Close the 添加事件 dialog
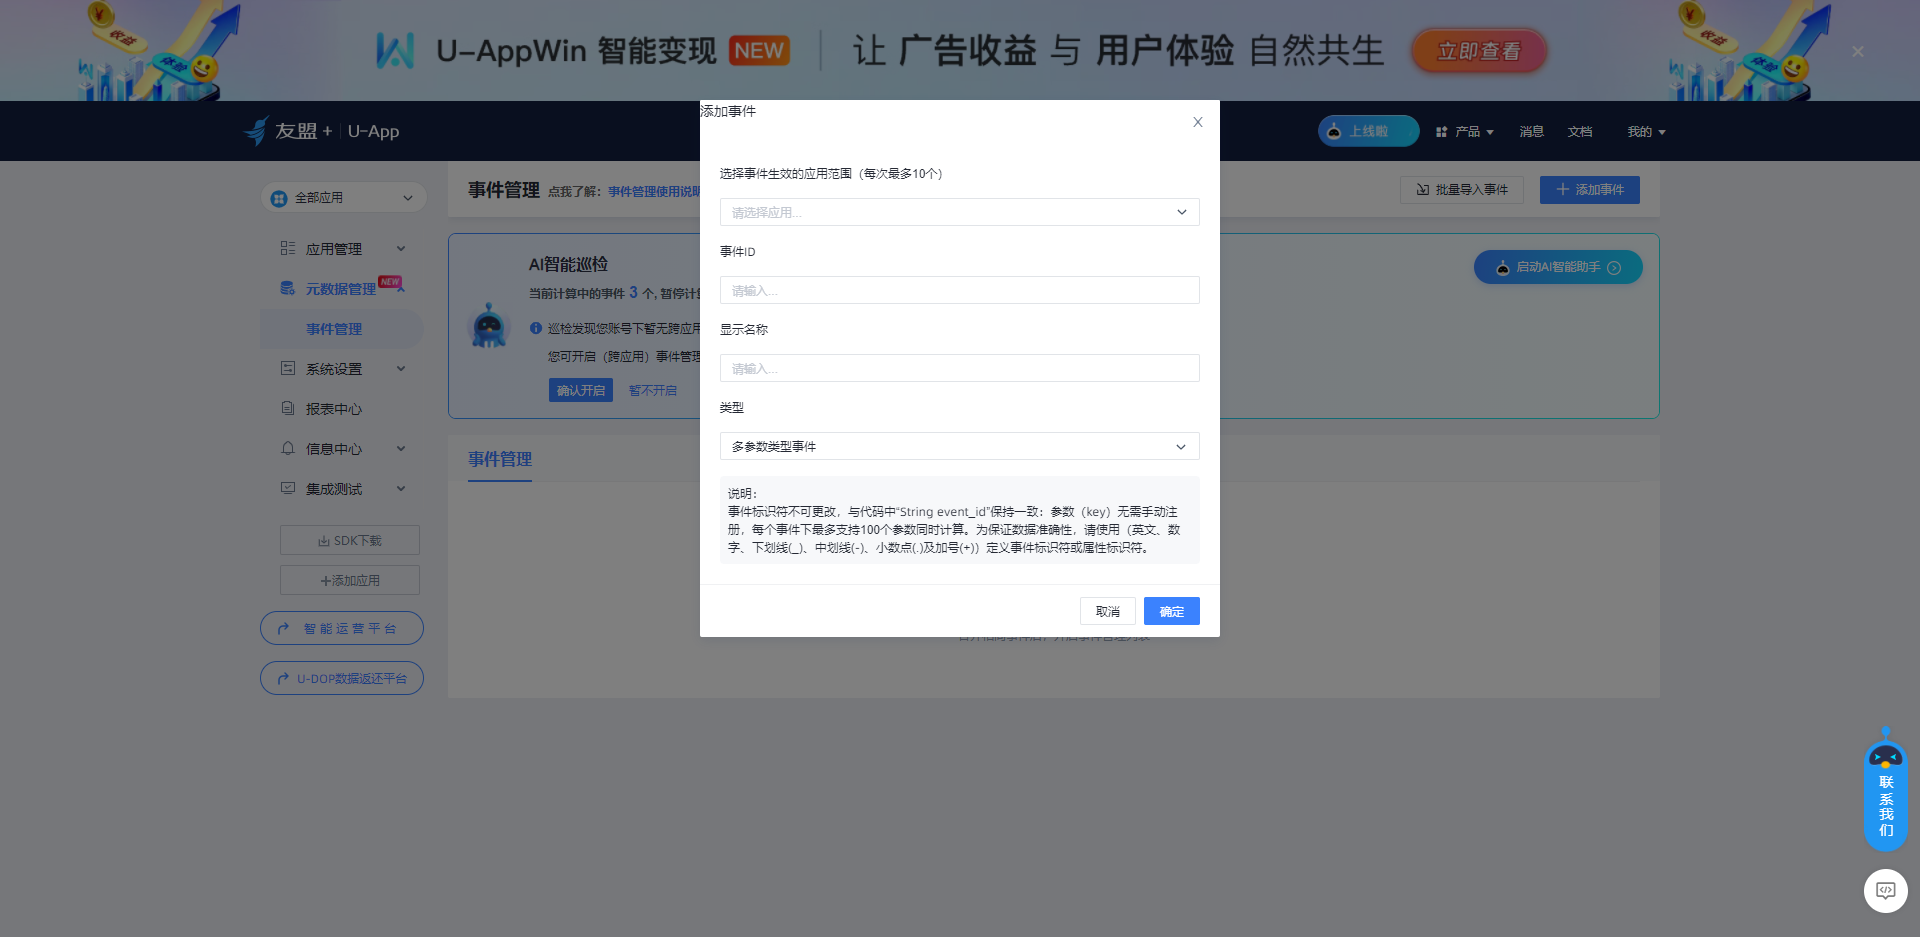Viewport: 1920px width, 937px height. pos(1197,122)
